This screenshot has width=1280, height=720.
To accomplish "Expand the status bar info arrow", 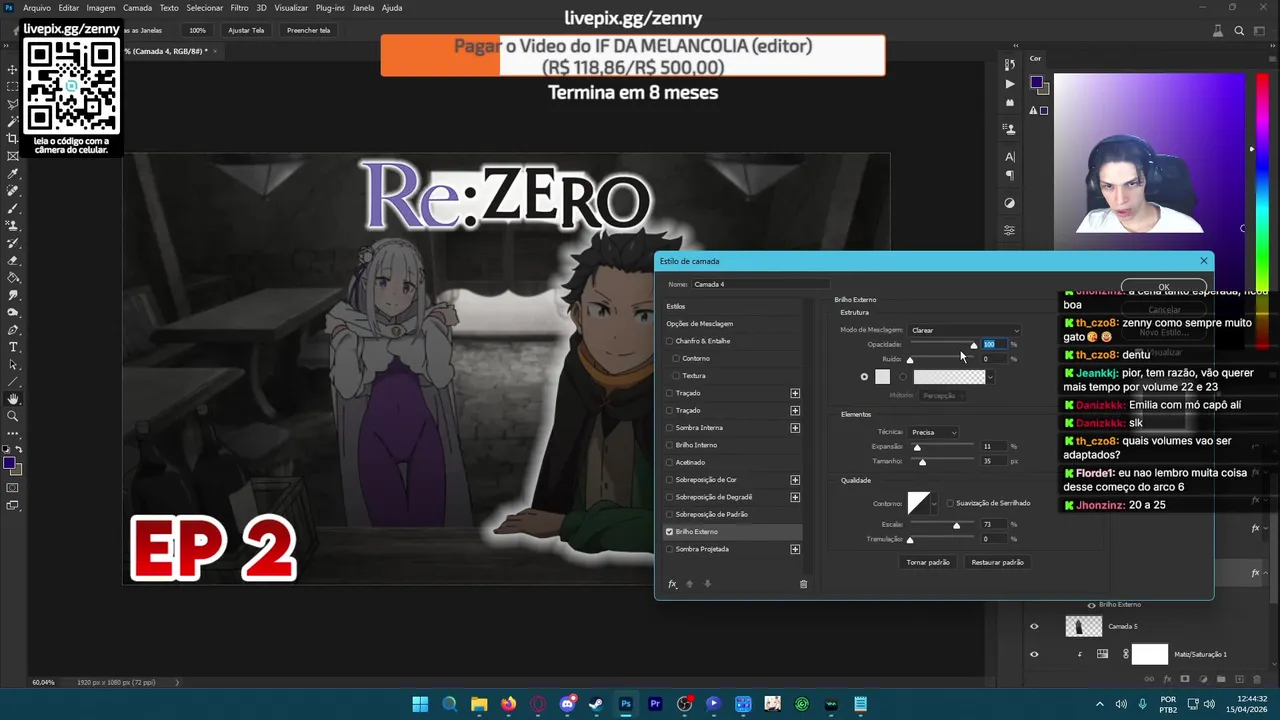I will point(178,682).
